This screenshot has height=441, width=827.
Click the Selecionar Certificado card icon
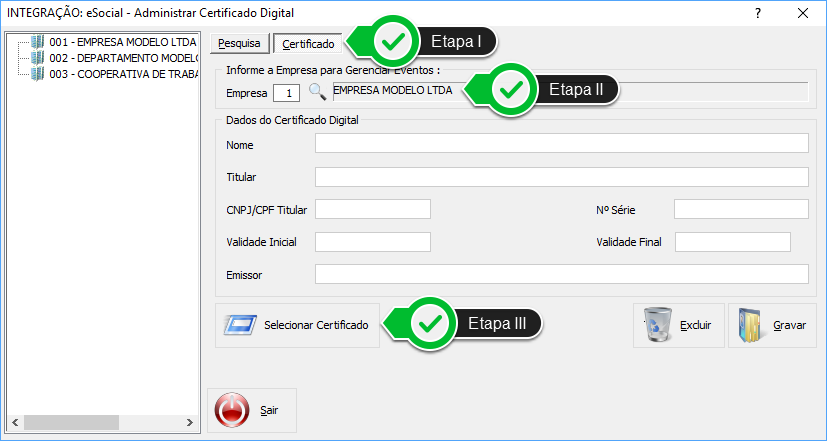point(240,325)
